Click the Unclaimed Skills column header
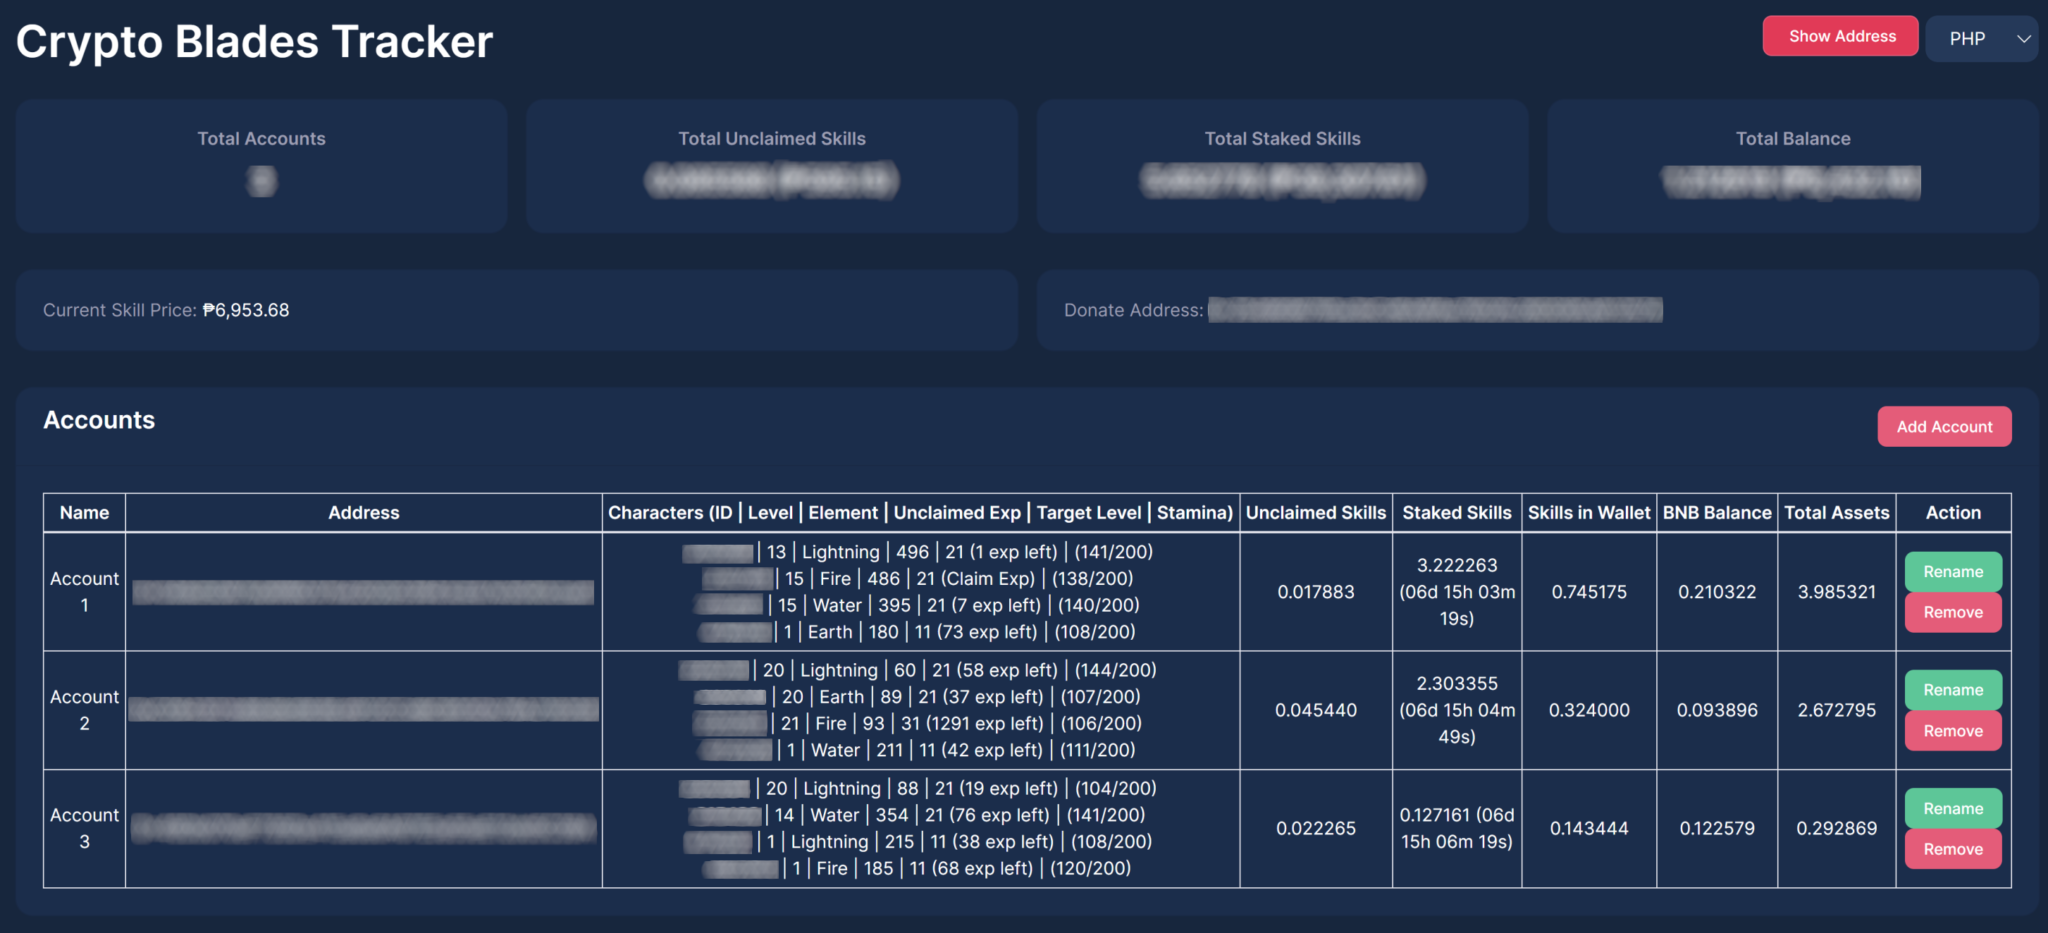This screenshot has height=933, width=2048. pos(1315,513)
